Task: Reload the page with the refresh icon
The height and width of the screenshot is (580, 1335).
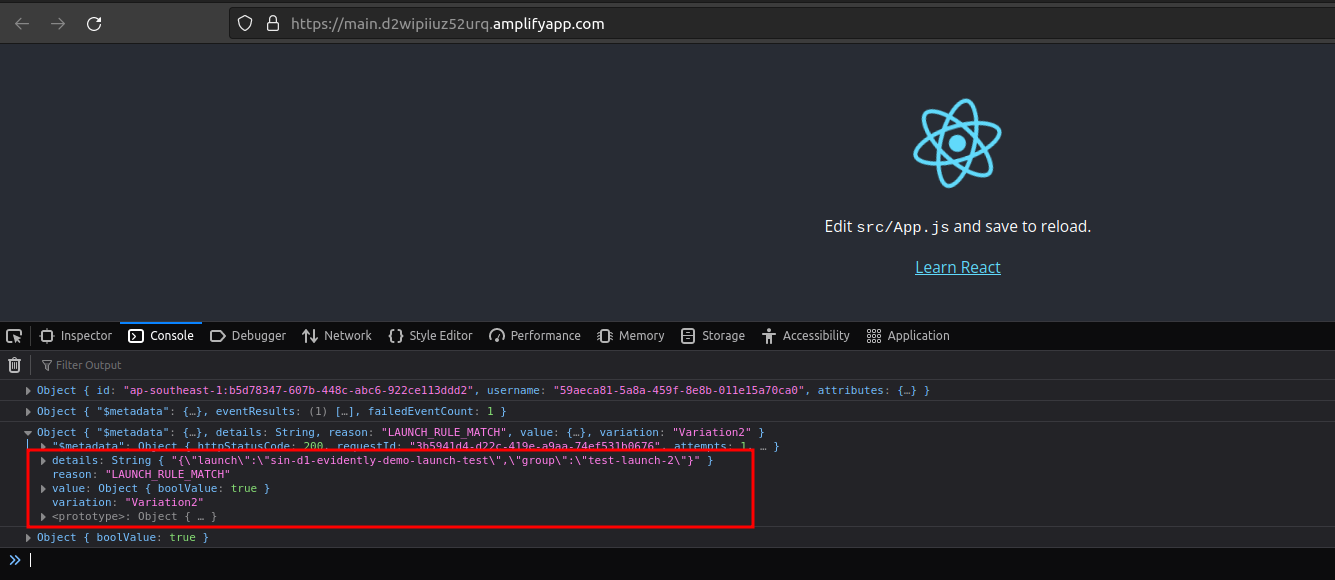Action: coord(94,24)
